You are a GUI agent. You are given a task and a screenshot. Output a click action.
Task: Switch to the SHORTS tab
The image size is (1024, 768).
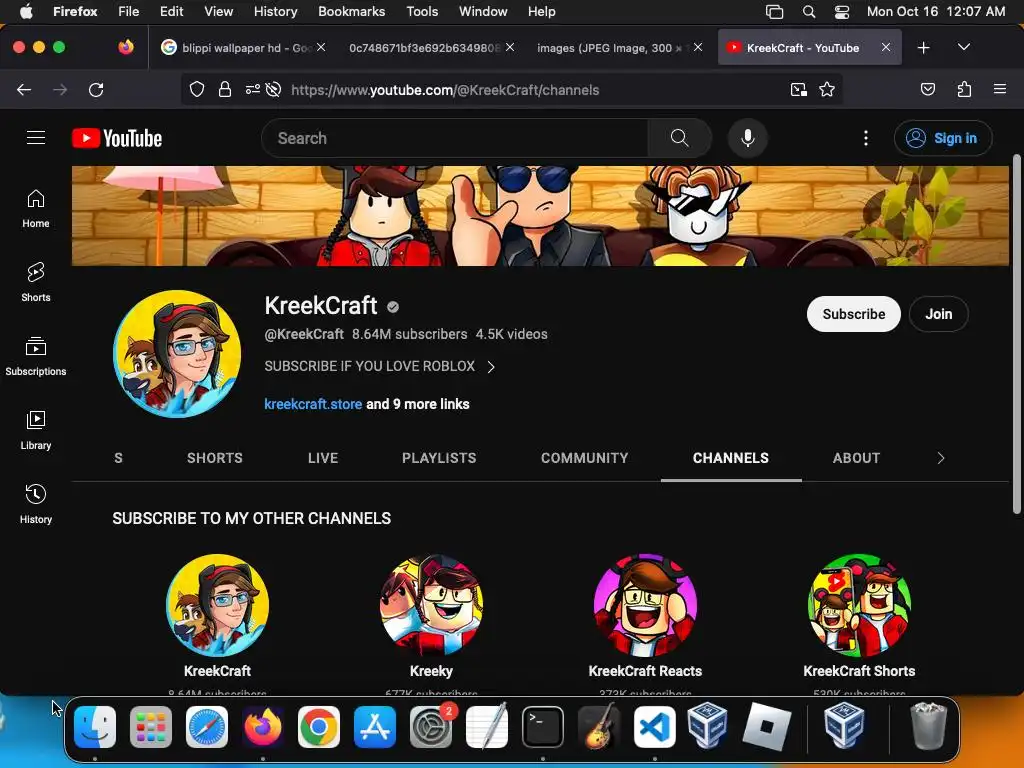click(x=215, y=458)
